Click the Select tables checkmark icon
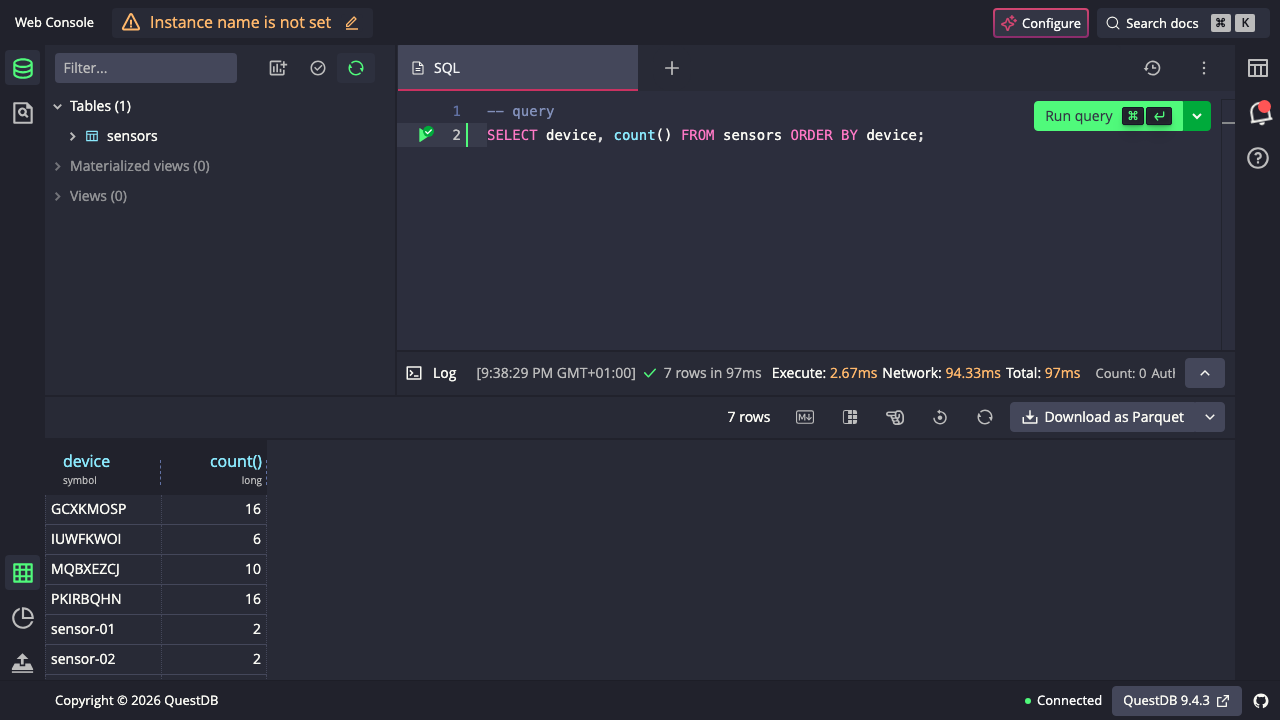 pyautogui.click(x=318, y=68)
